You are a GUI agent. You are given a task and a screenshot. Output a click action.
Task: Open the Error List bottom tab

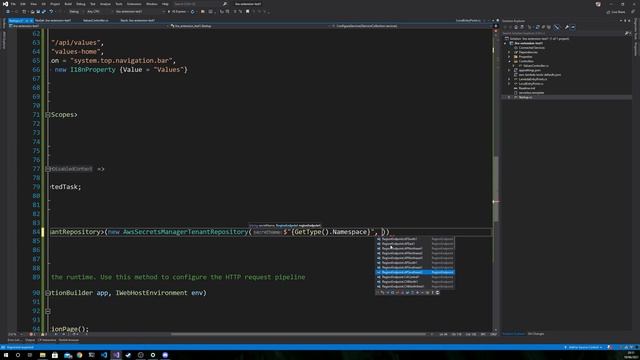[15, 340]
